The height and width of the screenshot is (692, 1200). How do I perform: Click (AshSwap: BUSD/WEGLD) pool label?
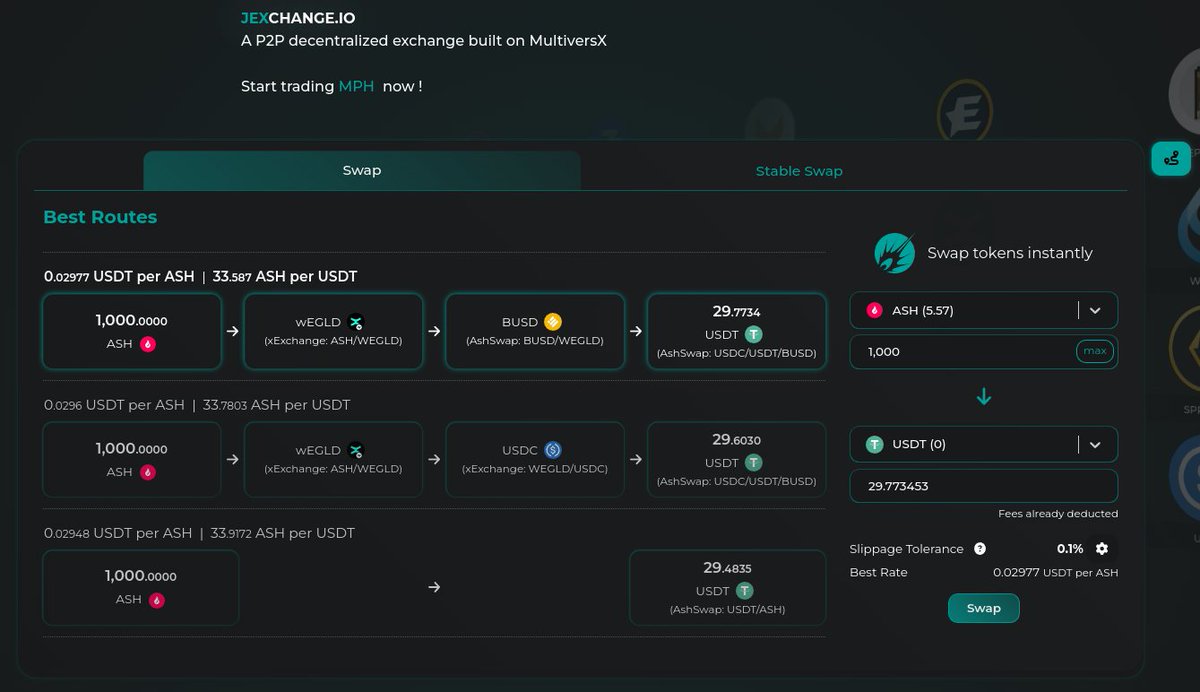point(535,341)
